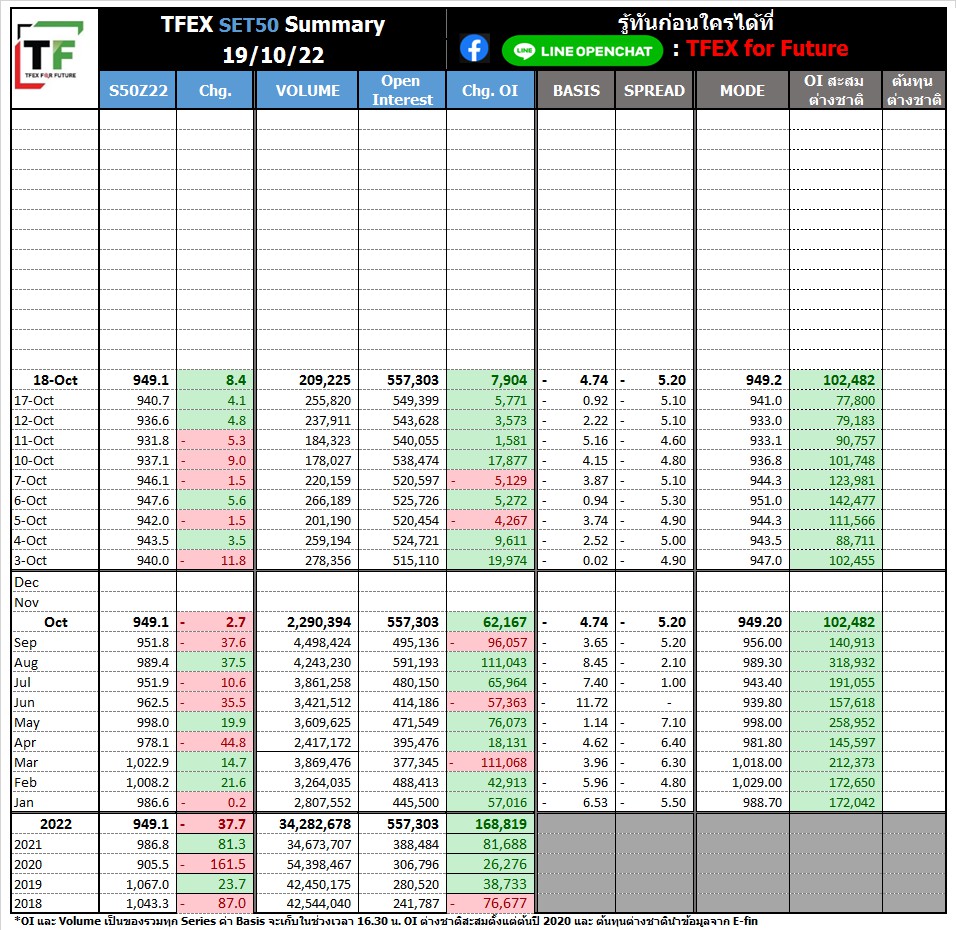Click the '12-Oct' row label
The image size is (956, 930).
pos(34,421)
